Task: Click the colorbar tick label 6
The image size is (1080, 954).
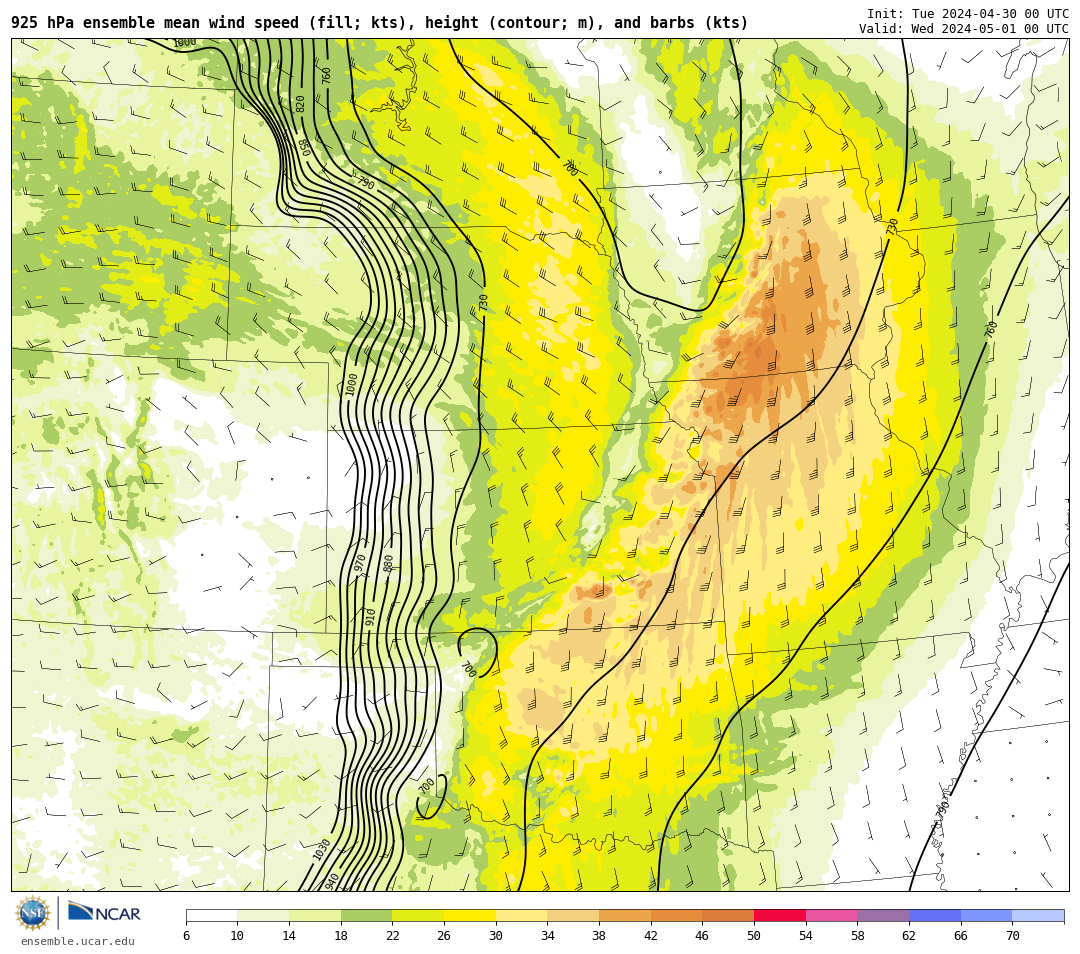Action: coord(186,935)
